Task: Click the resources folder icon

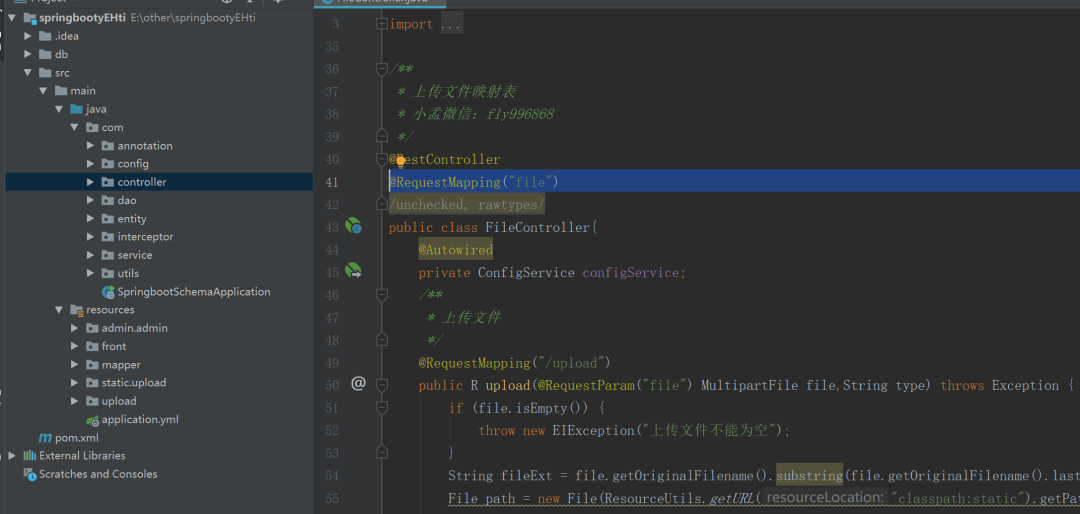Action: pyautogui.click(x=76, y=310)
